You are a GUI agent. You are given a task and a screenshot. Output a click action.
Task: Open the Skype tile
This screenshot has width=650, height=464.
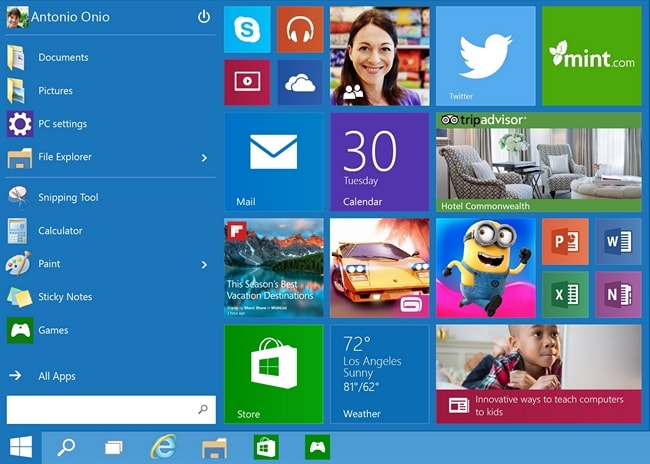(247, 30)
